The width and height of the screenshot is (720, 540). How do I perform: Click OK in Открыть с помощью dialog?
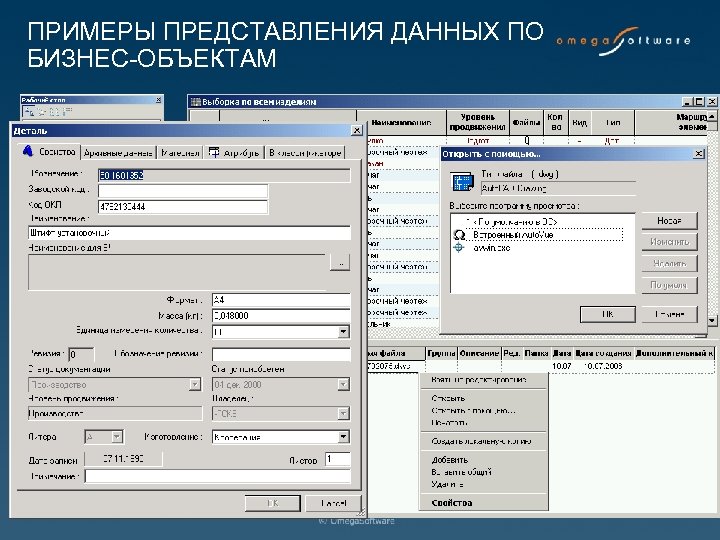pos(608,315)
